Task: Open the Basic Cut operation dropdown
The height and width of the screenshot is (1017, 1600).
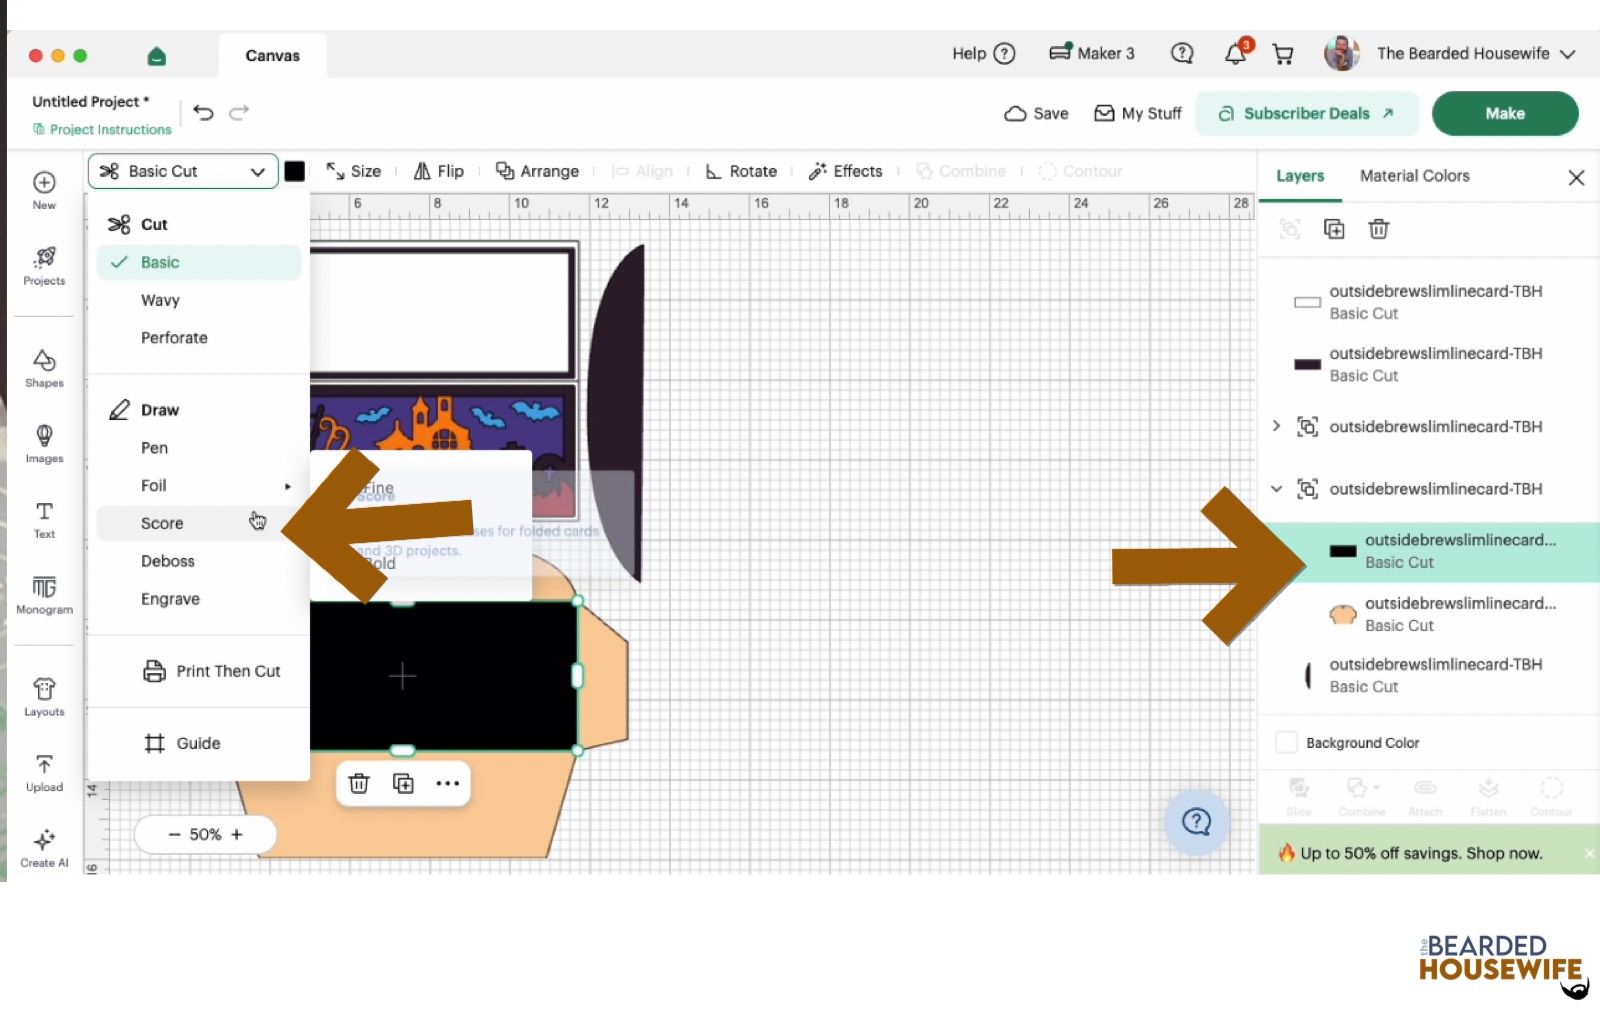Action: point(183,171)
